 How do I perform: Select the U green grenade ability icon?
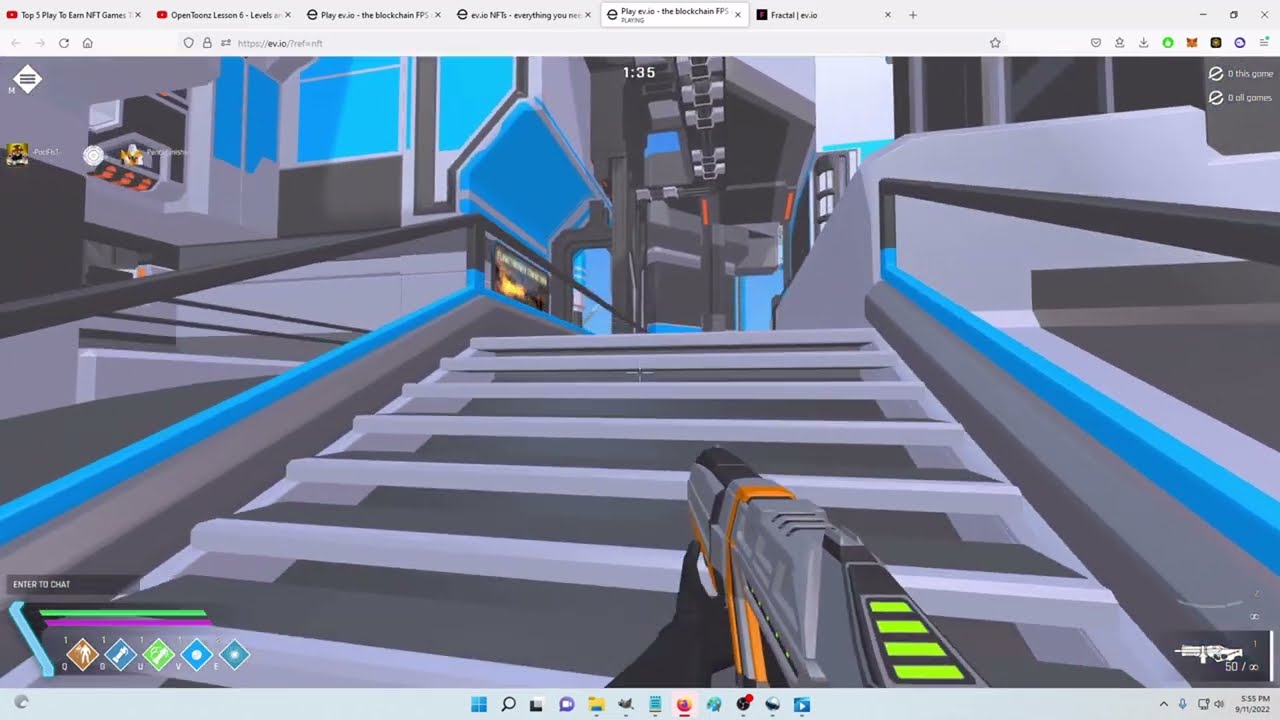[x=159, y=655]
